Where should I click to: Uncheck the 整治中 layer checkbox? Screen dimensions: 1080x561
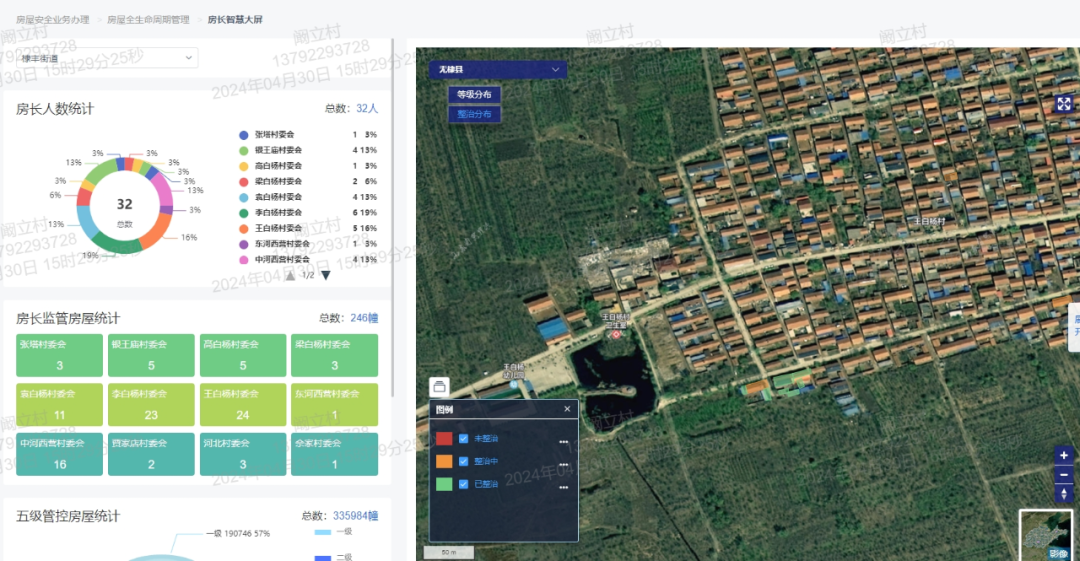464,461
